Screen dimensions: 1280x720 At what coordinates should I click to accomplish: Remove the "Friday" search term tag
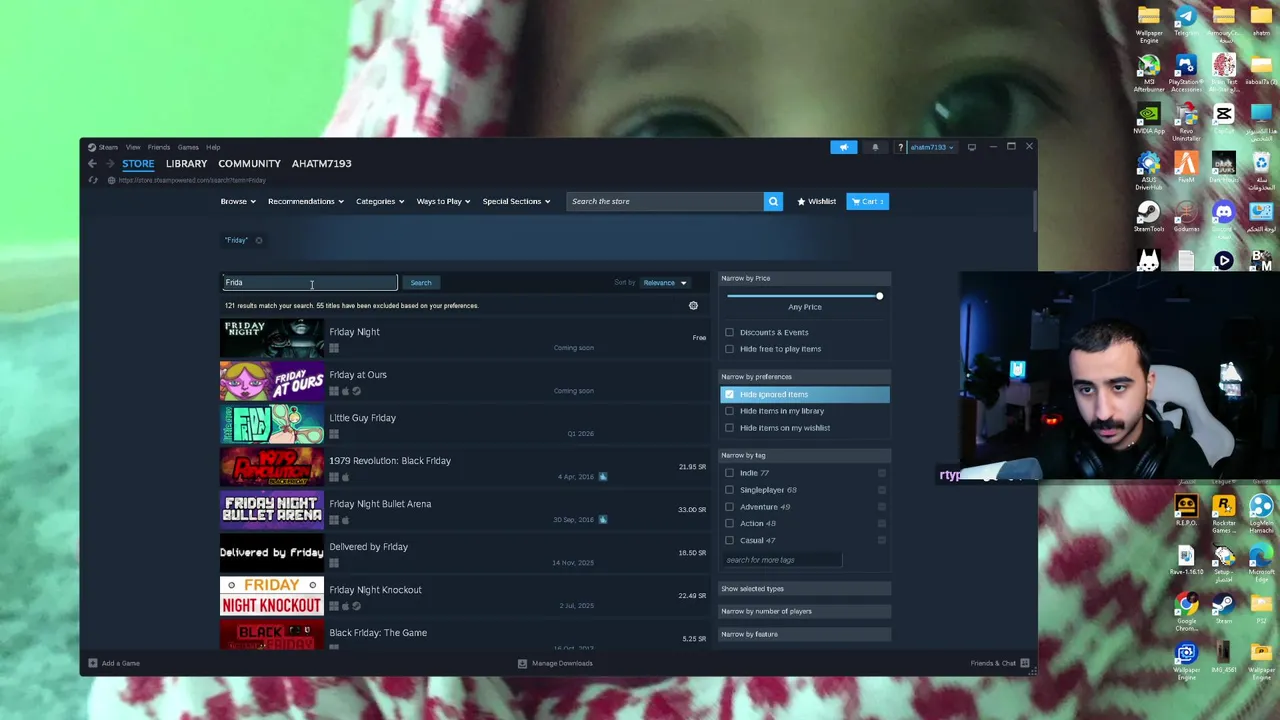point(258,240)
